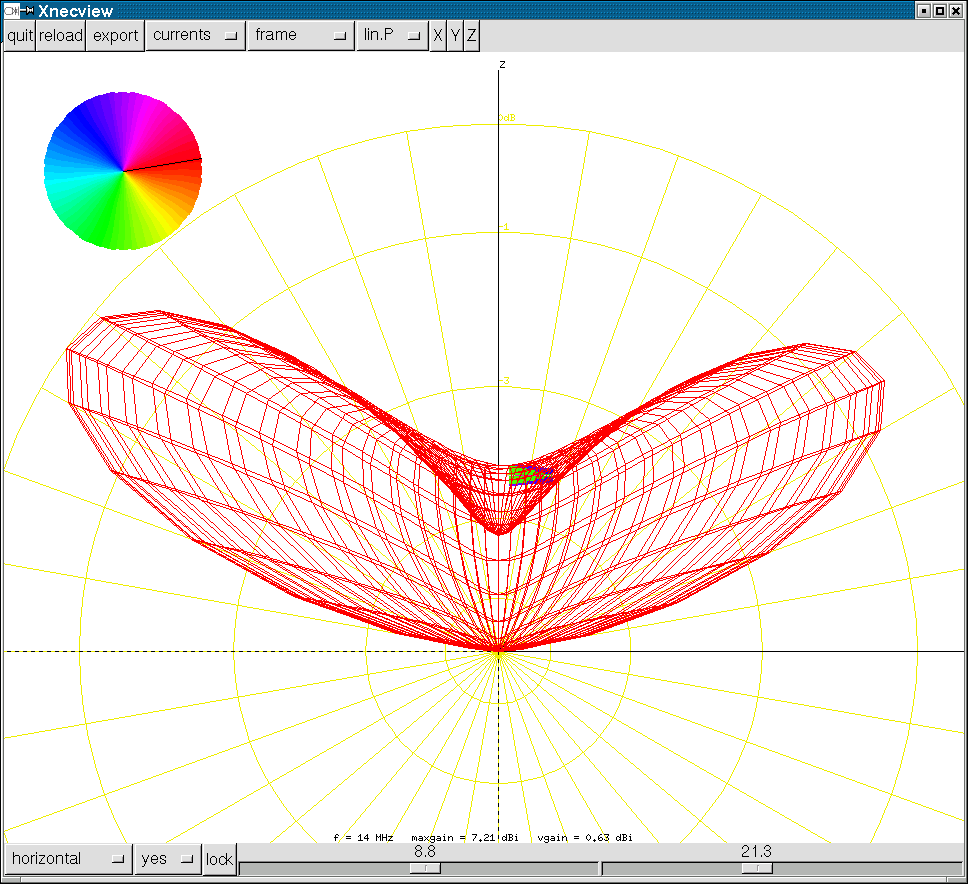View along the Y axis
Image resolution: width=968 pixels, height=884 pixels.
[x=455, y=35]
